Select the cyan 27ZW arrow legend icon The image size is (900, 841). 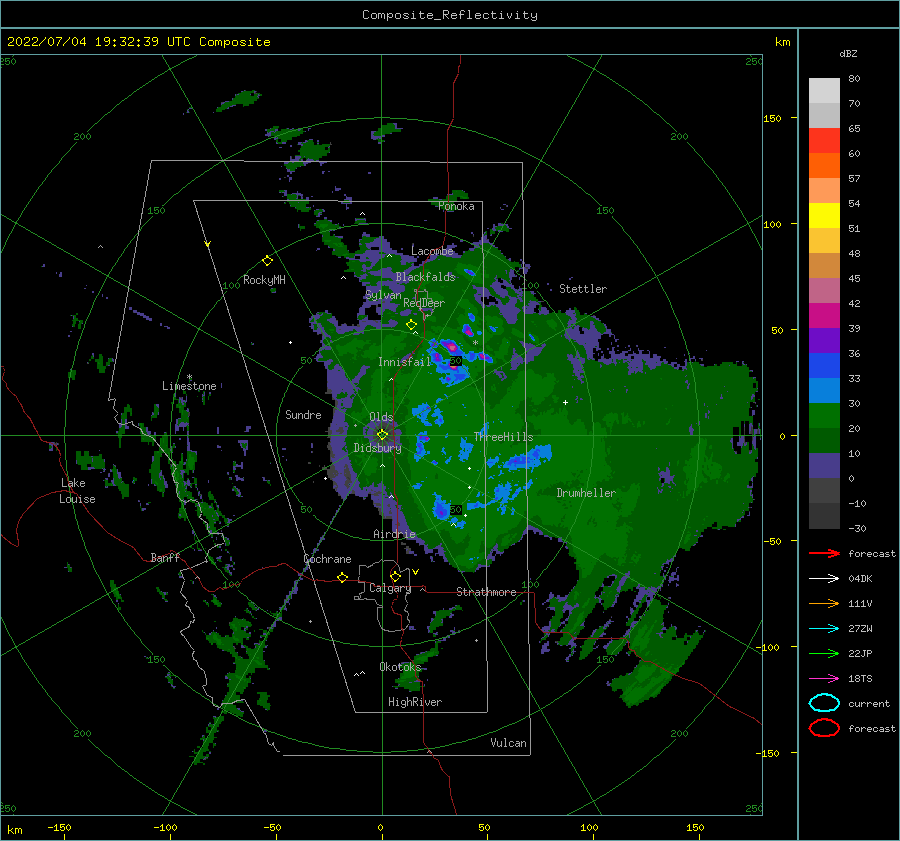824,629
